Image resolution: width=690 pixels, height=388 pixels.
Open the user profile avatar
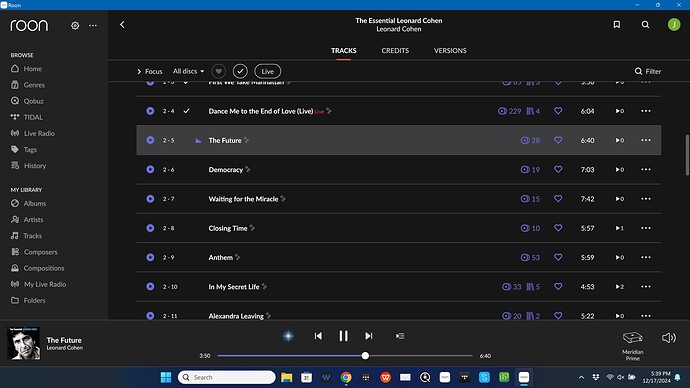[674, 25]
